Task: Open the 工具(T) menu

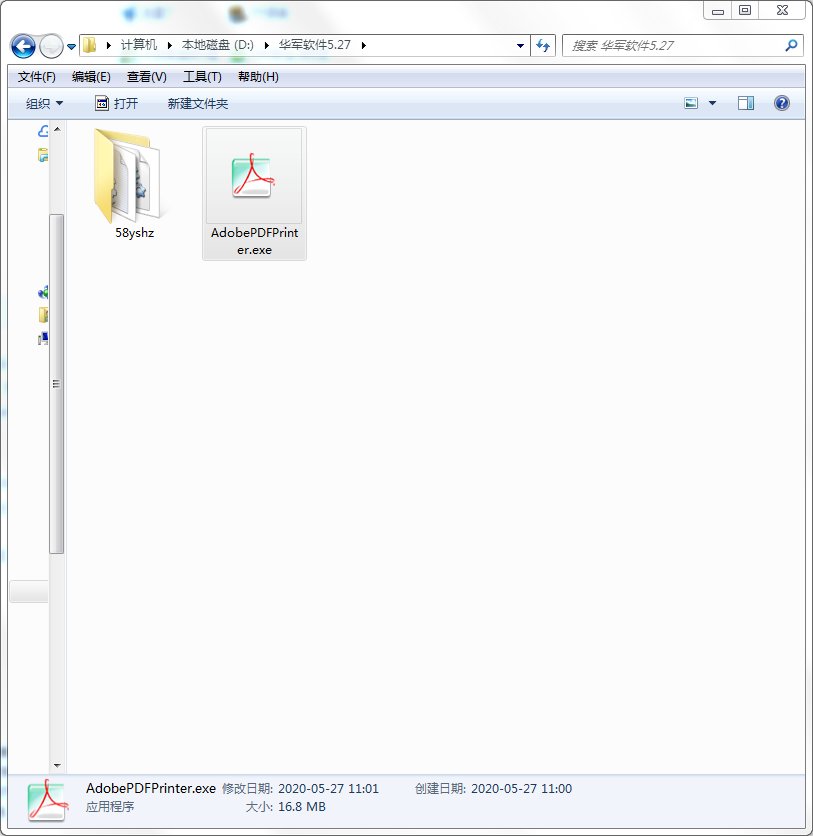Action: coord(202,77)
